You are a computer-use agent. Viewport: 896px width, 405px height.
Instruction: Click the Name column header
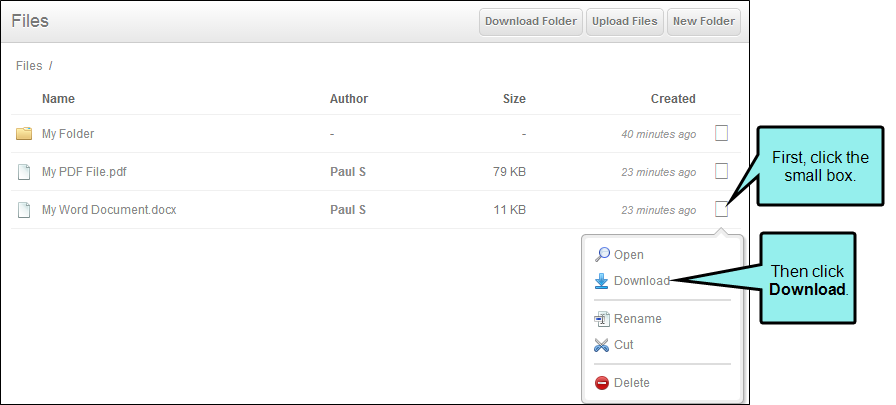click(x=58, y=99)
